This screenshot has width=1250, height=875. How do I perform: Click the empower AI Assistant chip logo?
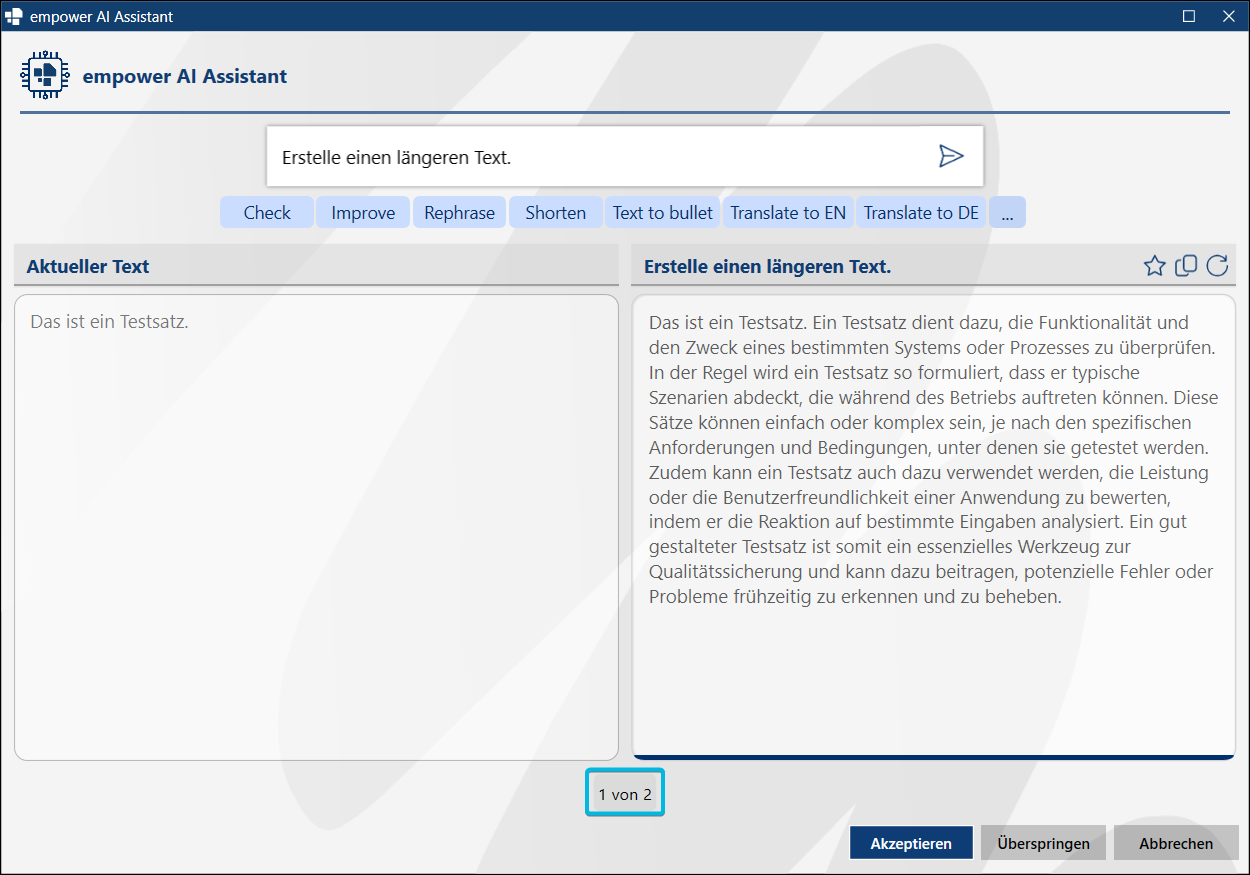(46, 76)
